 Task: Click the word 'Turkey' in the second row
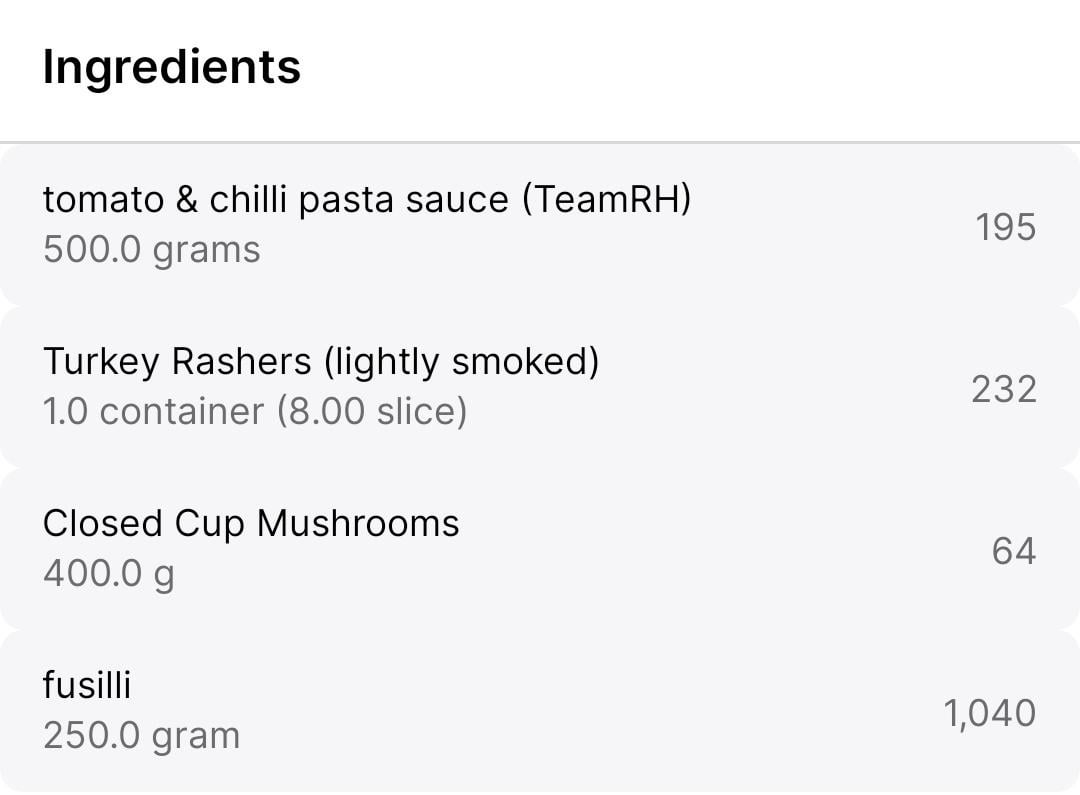pos(101,362)
